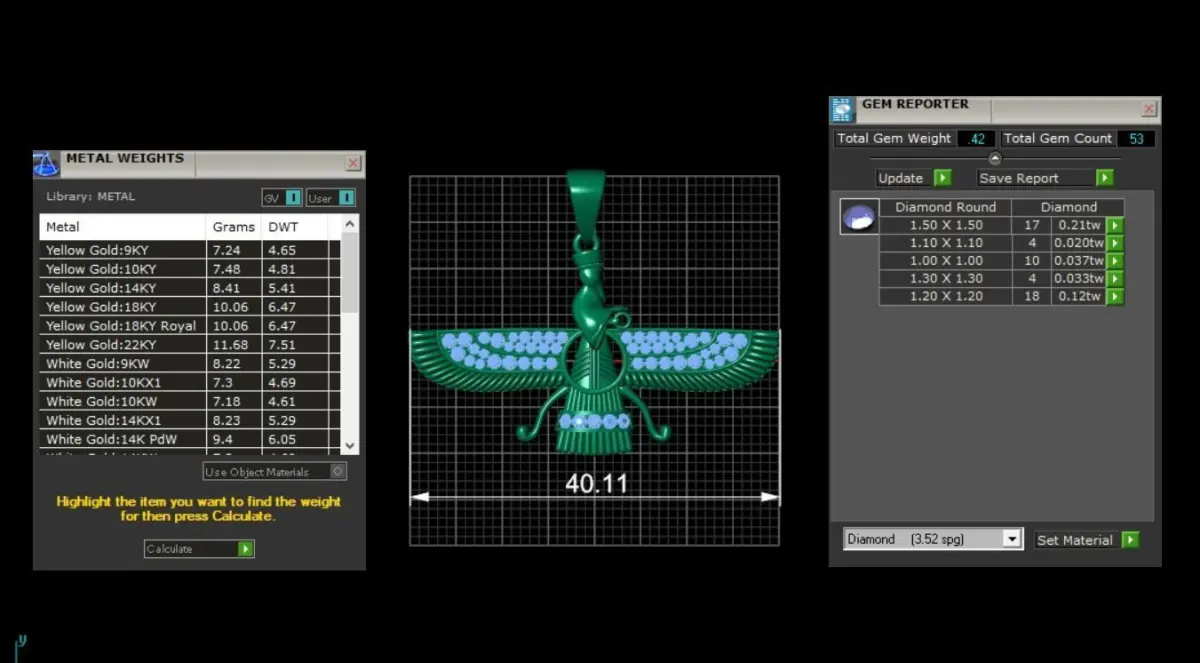Close the Metal Weights panel

(353, 163)
